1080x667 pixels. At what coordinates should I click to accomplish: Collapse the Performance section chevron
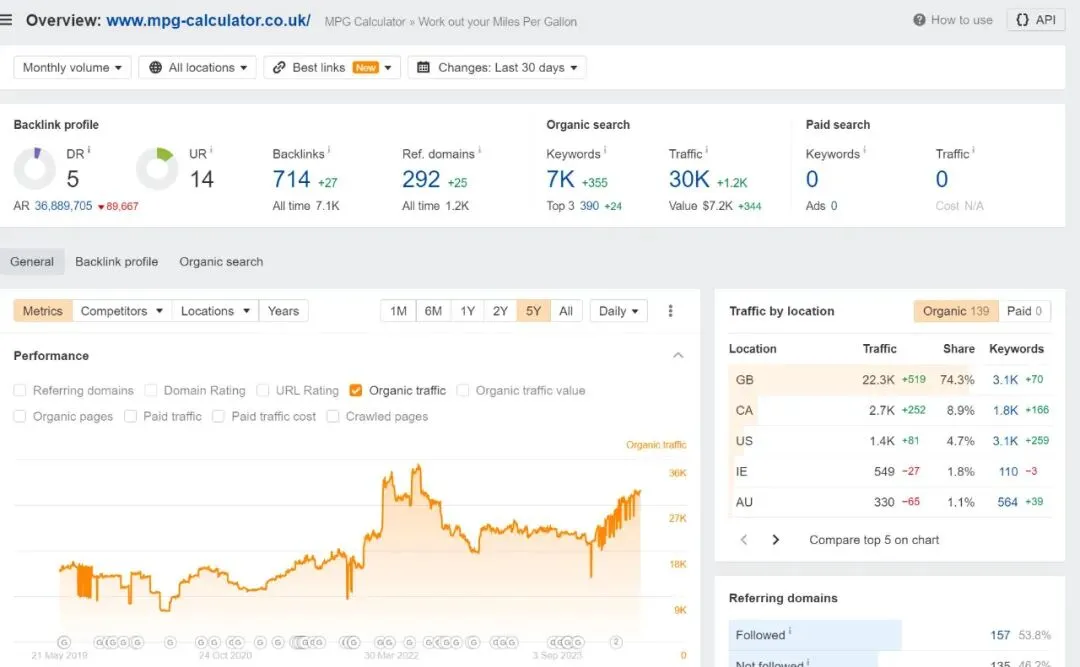click(x=678, y=356)
